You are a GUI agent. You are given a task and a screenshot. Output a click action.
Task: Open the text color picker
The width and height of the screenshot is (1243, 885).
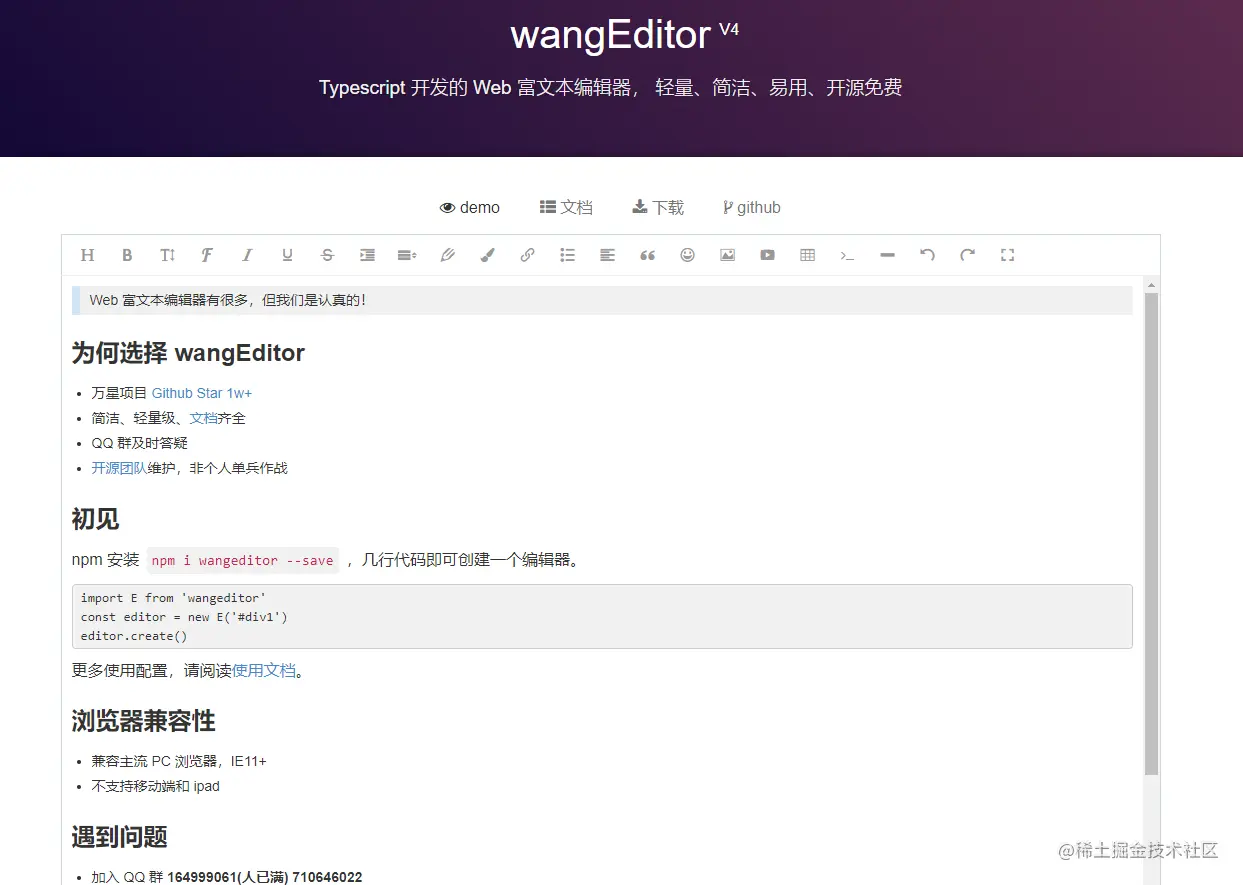447,255
